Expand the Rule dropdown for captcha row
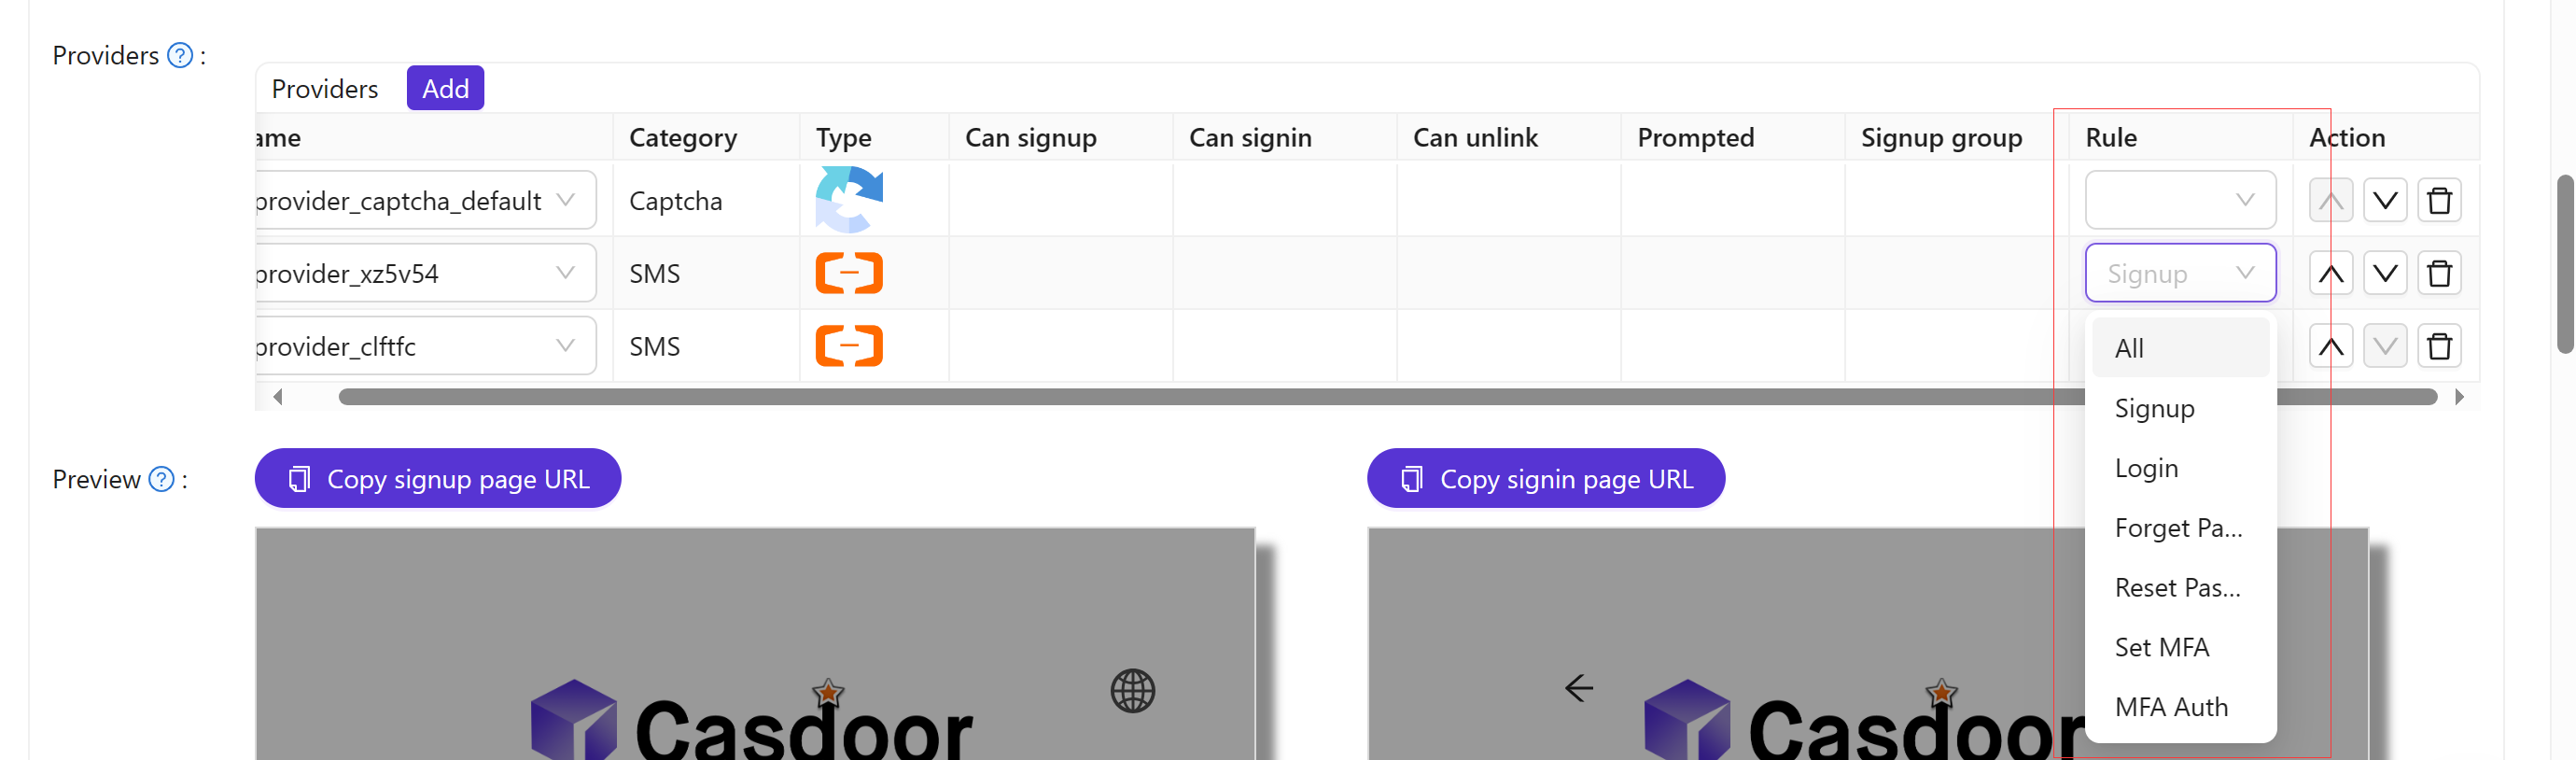Viewport: 2576px width, 760px height. coord(2179,201)
